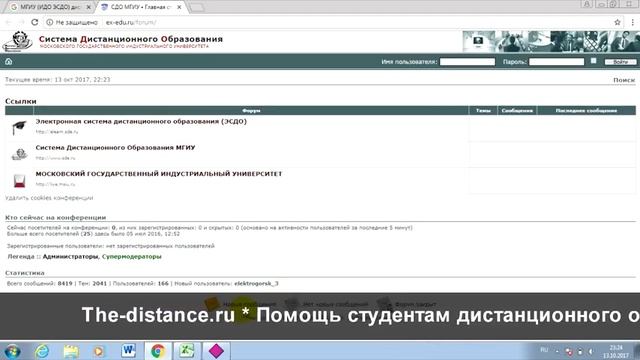Viewport: 640px width, 360px height.
Task: Open Система Дистанционного Образования МГИУ link
Action: click(x=115, y=147)
